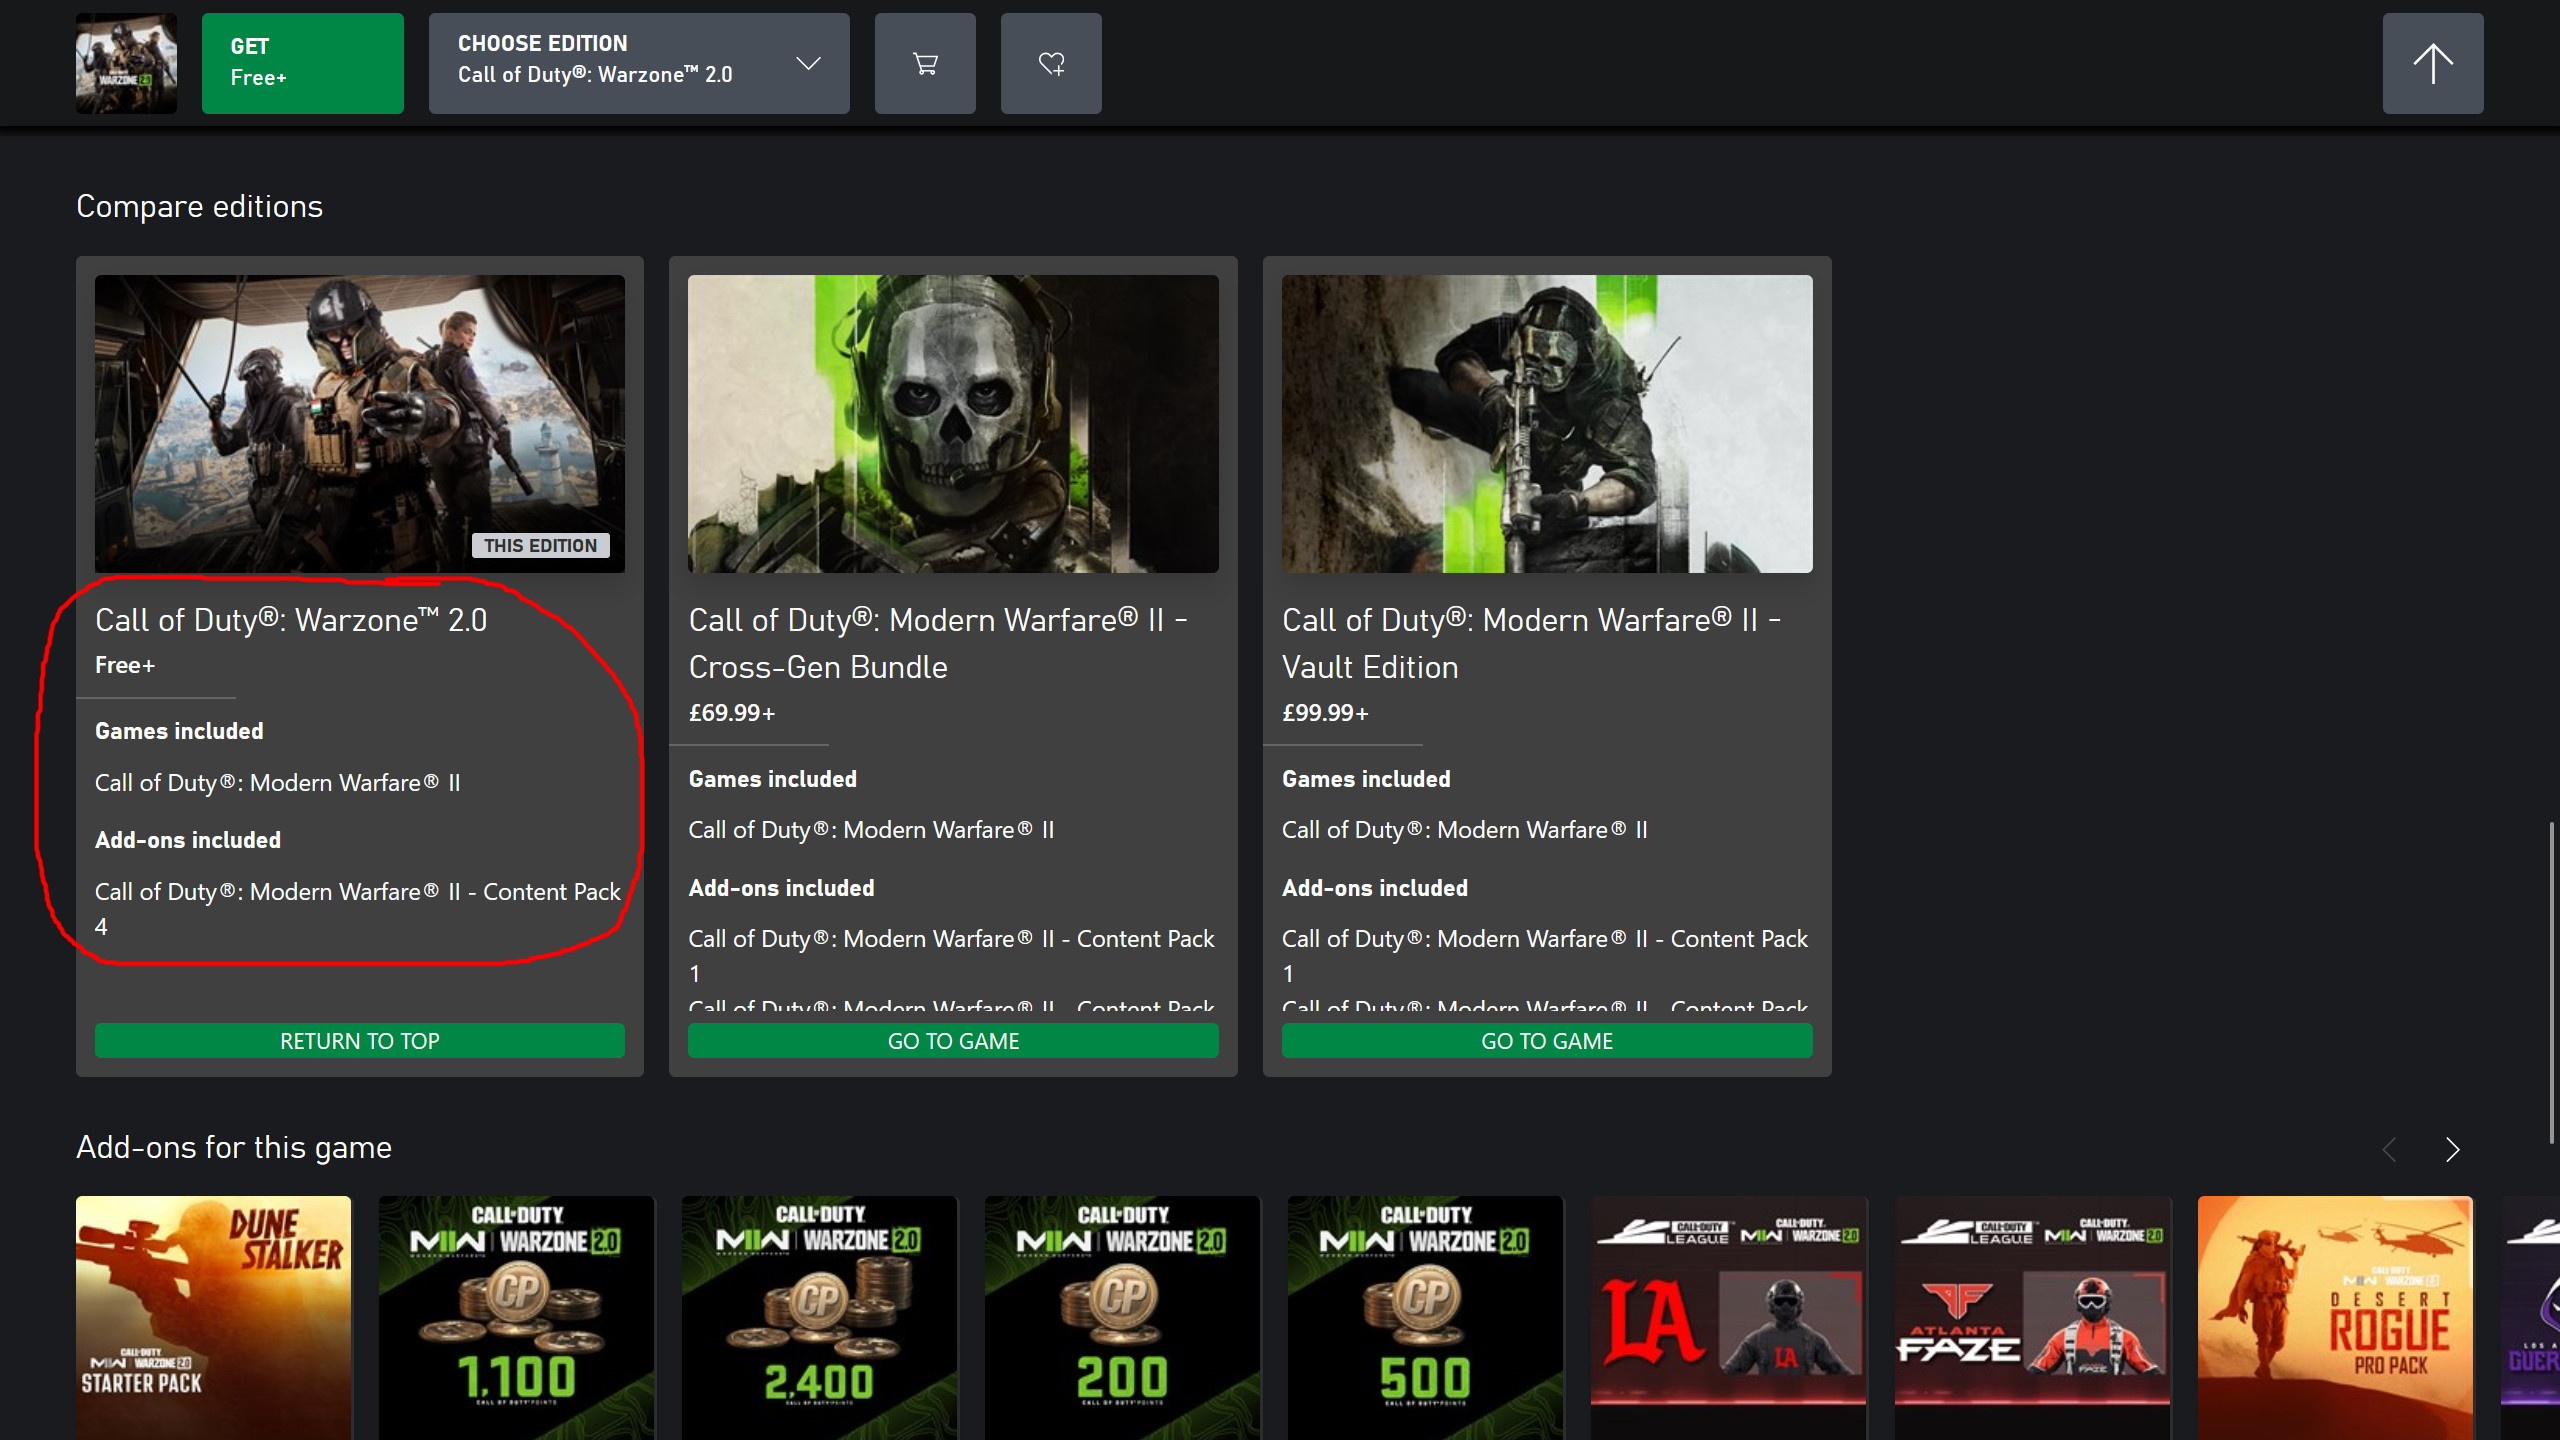The height and width of the screenshot is (1440, 2560).
Task: Open the Atlanta FaZe league pack add-on
Action: [x=2033, y=1318]
